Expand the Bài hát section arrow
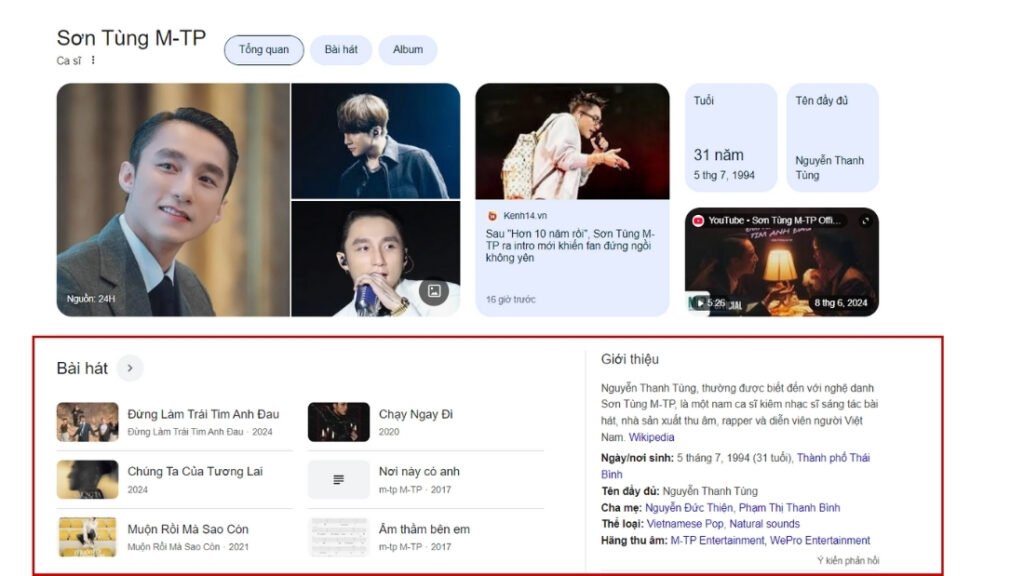The height and width of the screenshot is (576, 1024). point(130,368)
